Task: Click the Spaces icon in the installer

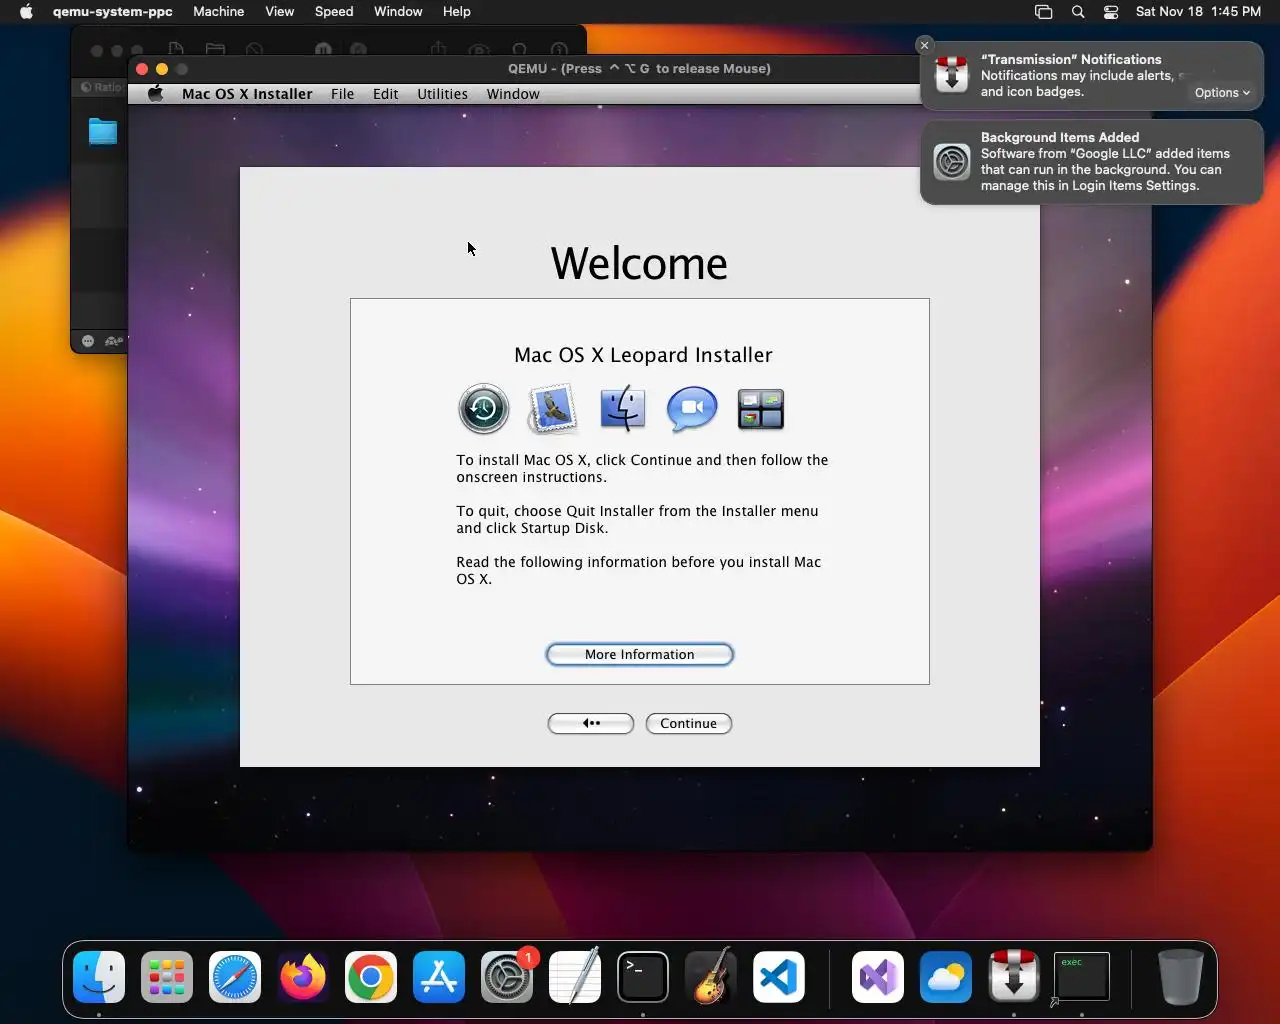Action: 761,409
